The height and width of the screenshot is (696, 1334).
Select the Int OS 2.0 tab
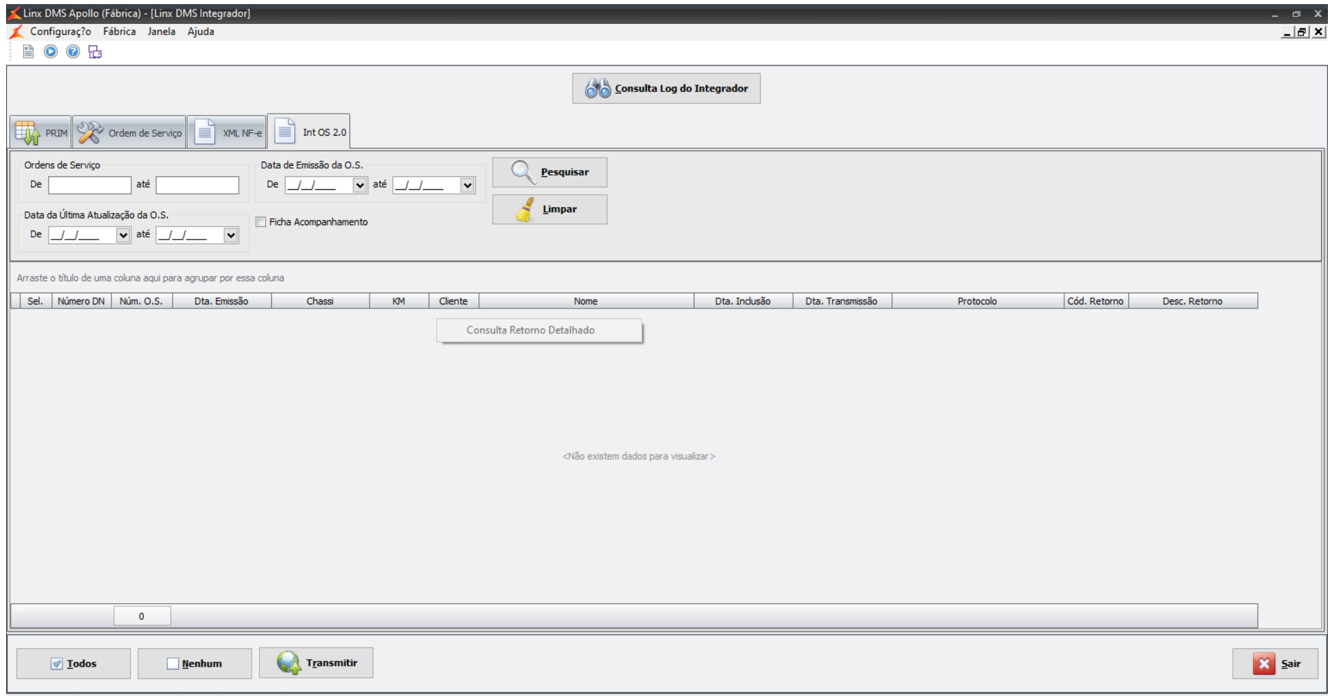[309, 131]
